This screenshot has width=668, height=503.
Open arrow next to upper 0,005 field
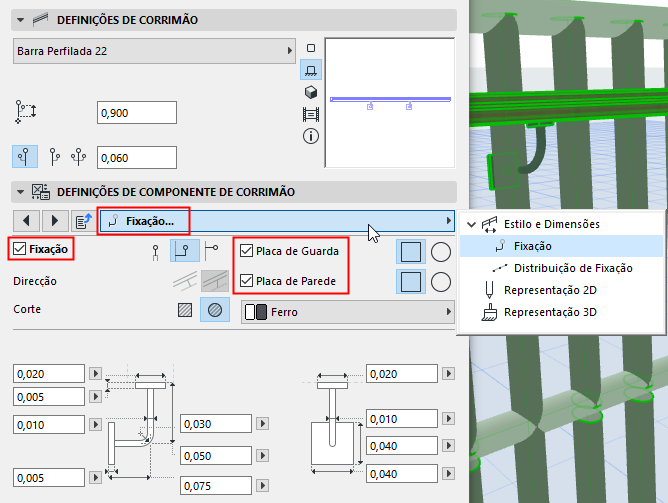tap(95, 397)
